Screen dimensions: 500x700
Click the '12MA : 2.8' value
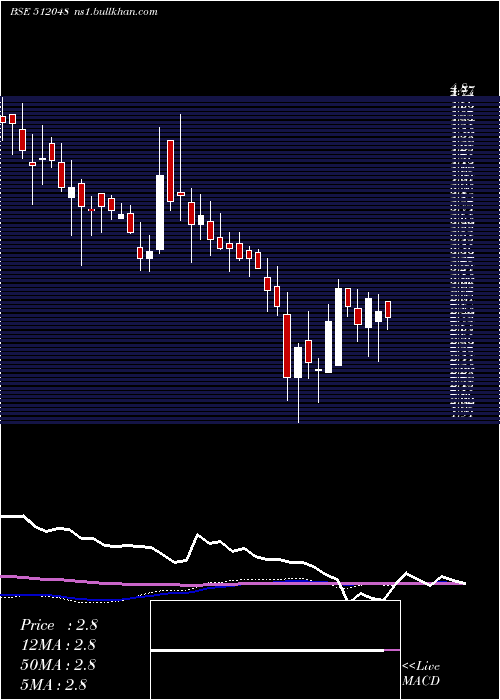pos(58,645)
